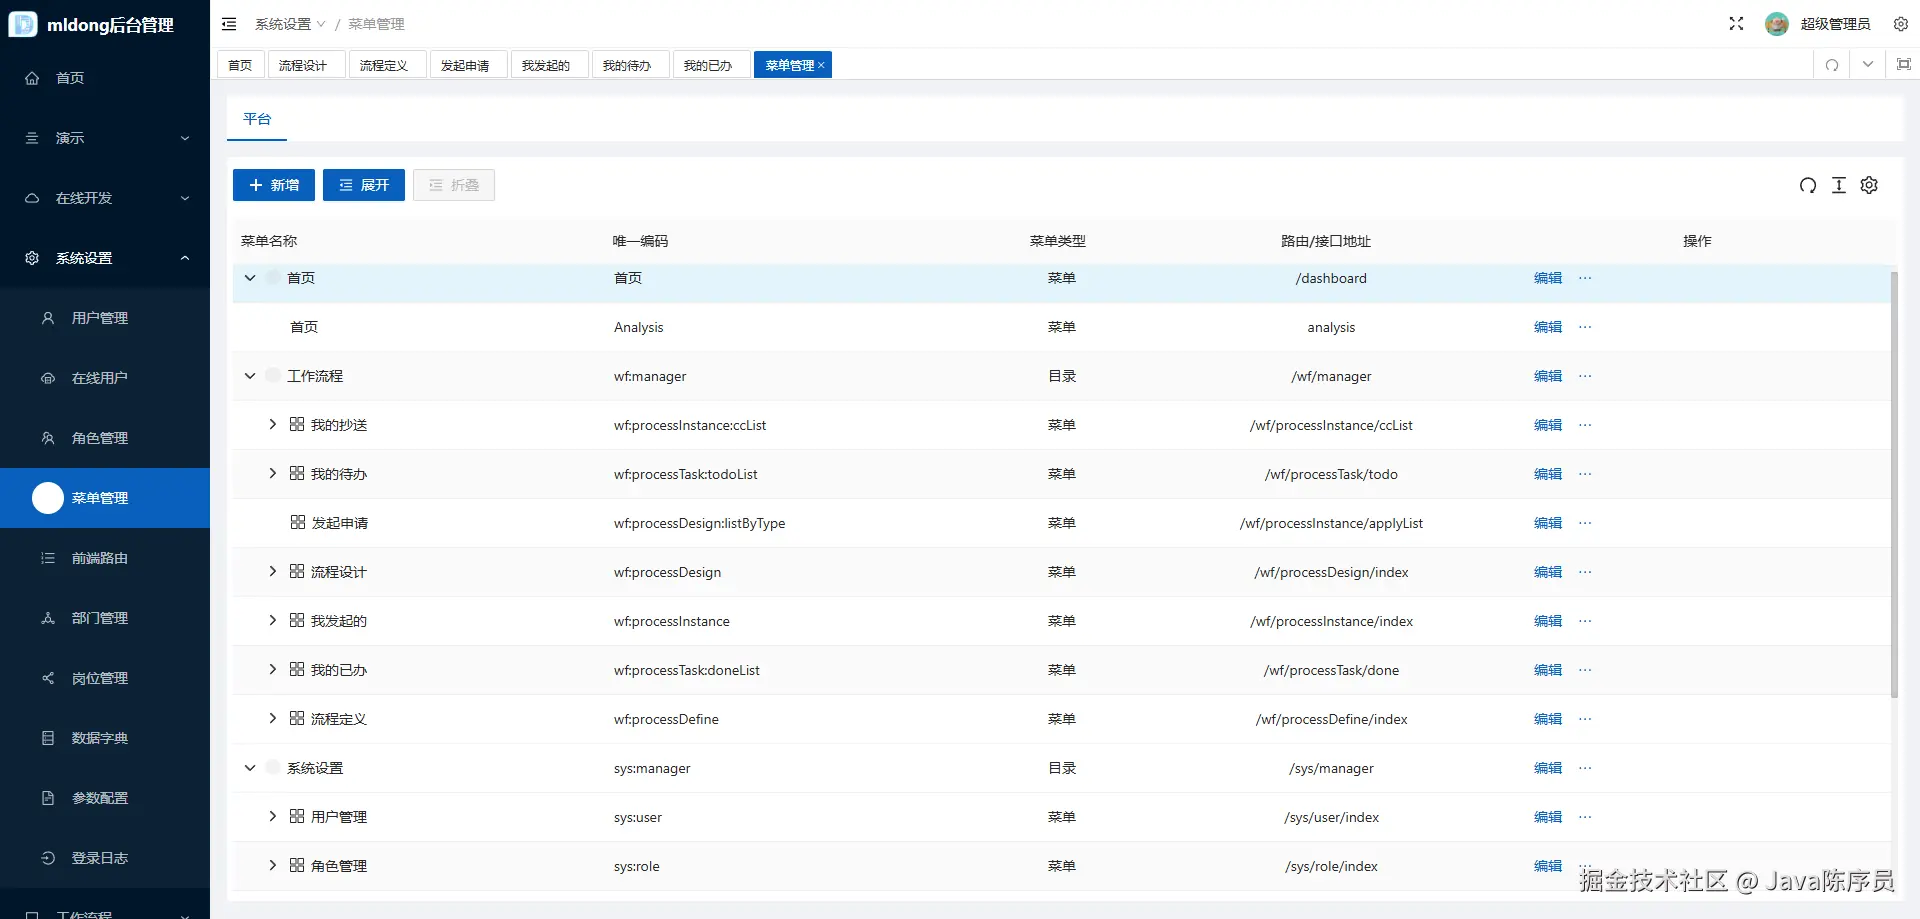Collapse the 首页 tree row
The image size is (1920, 919).
tap(250, 278)
